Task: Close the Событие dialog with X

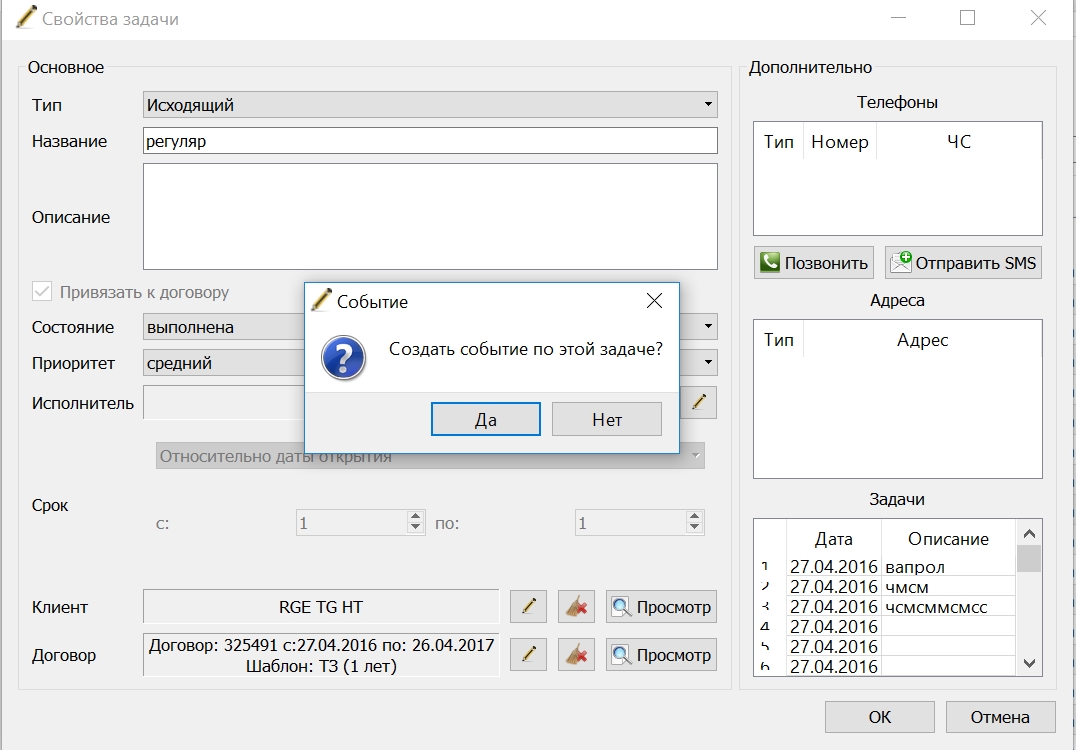Action: tap(655, 301)
